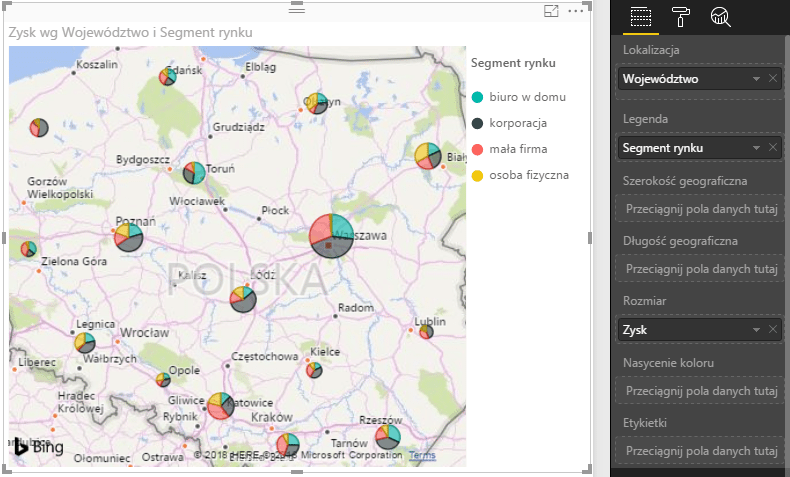Open the Analytics magnifier tab
Screen dimensions: 790x477
(720, 16)
